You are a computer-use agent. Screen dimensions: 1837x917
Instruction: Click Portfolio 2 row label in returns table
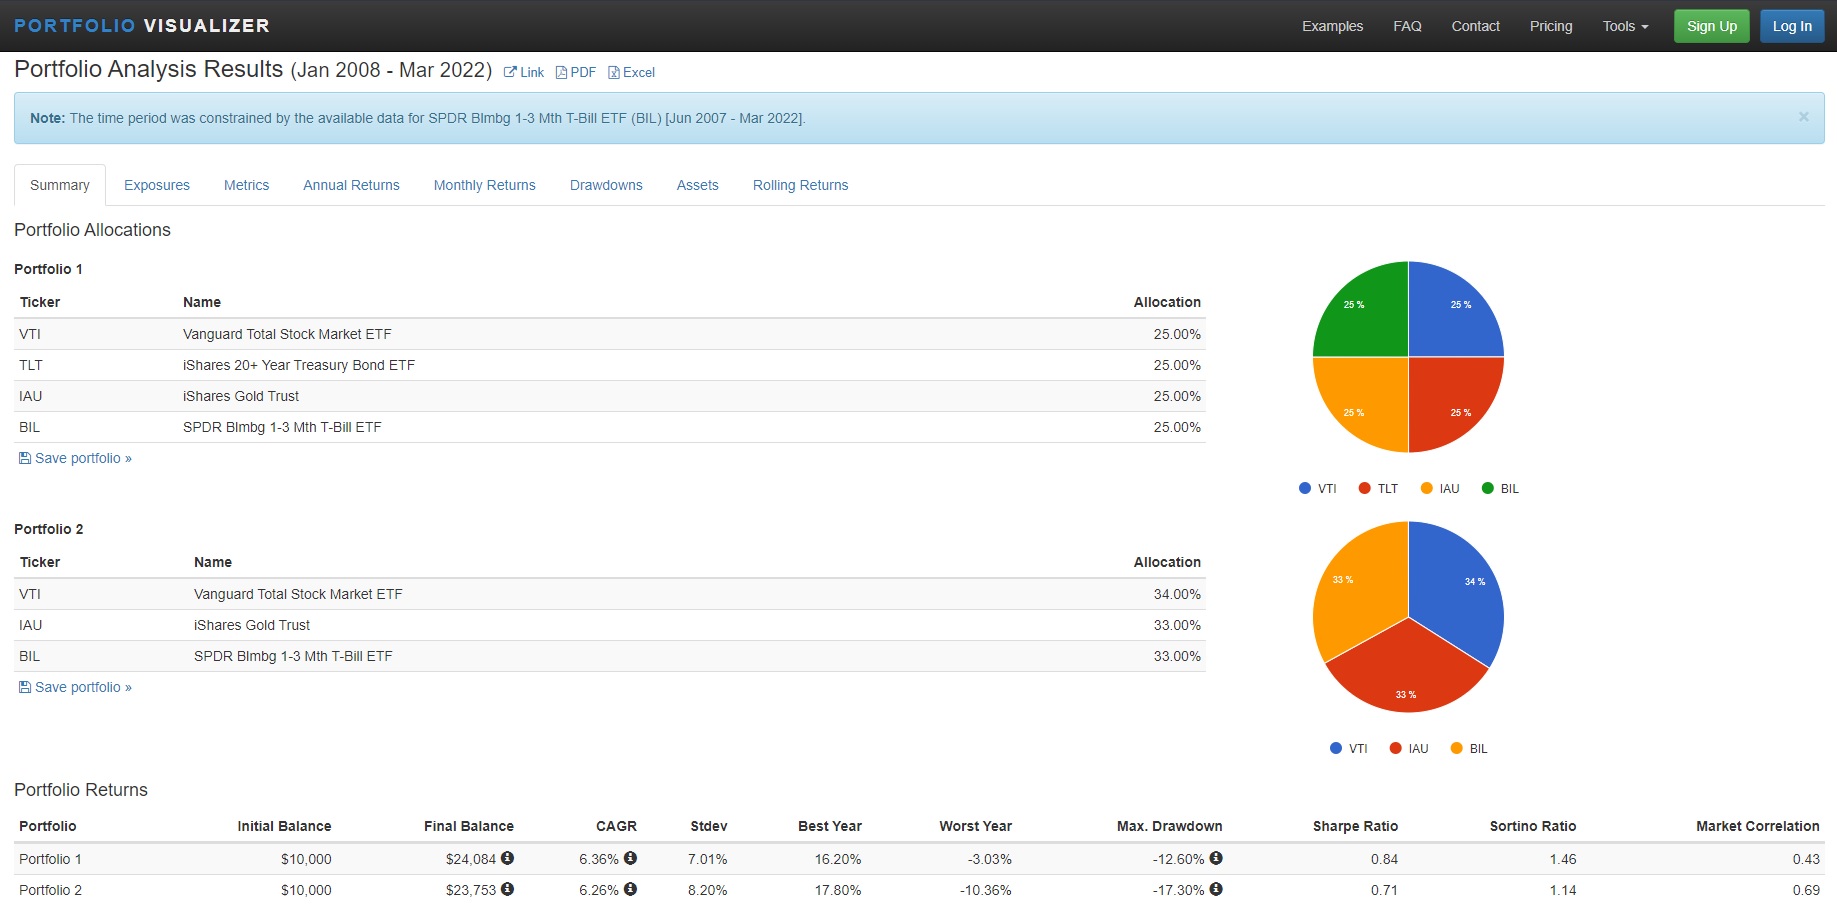51,890
